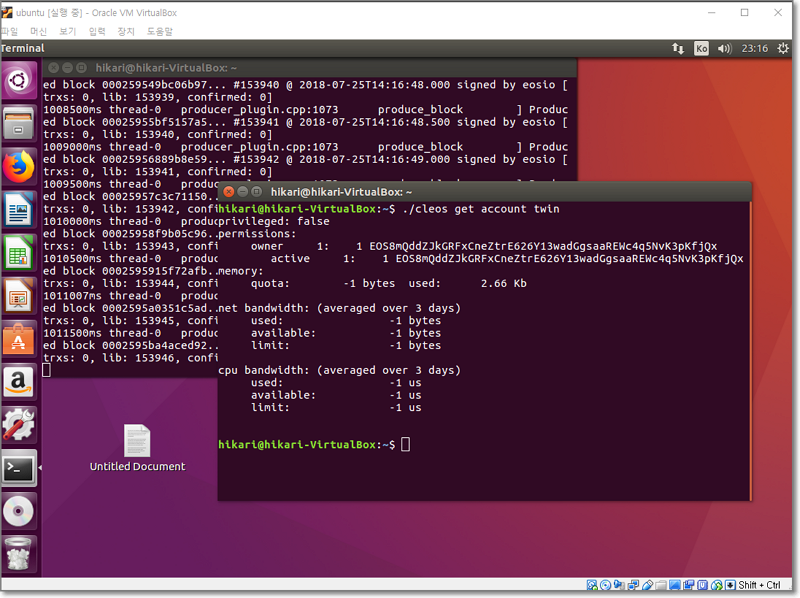Open LibreOffice Impress from the launcher
The width and height of the screenshot is (800, 598).
(19, 296)
